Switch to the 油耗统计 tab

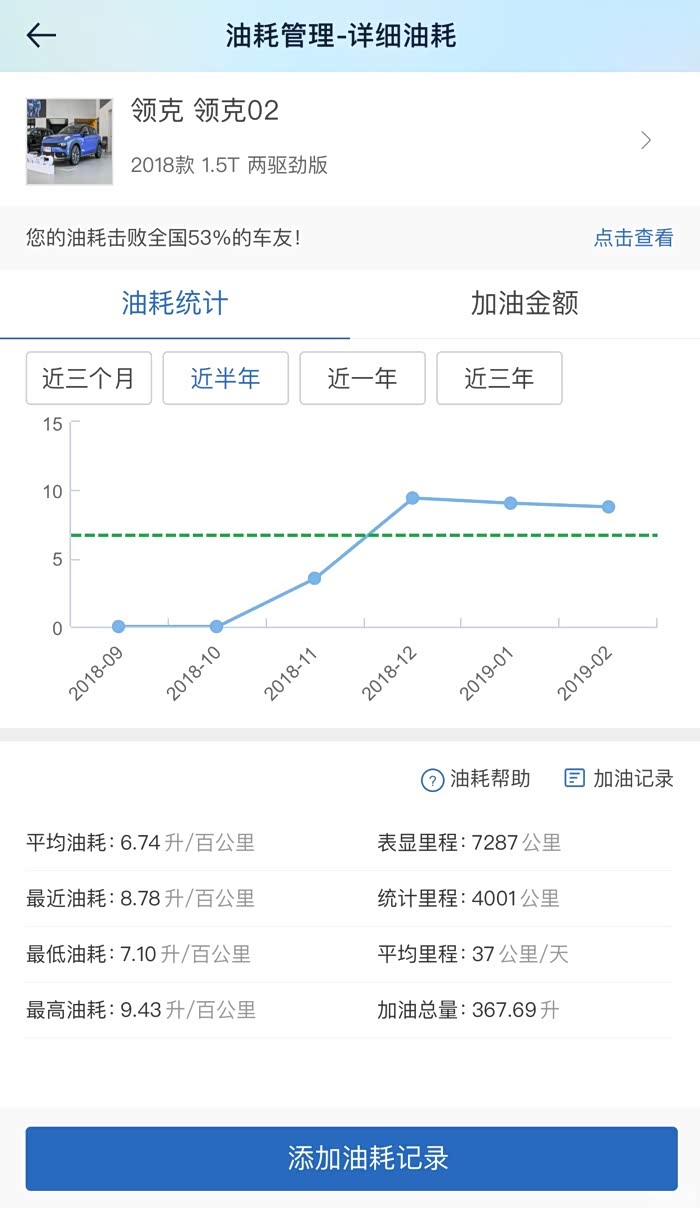pos(175,304)
